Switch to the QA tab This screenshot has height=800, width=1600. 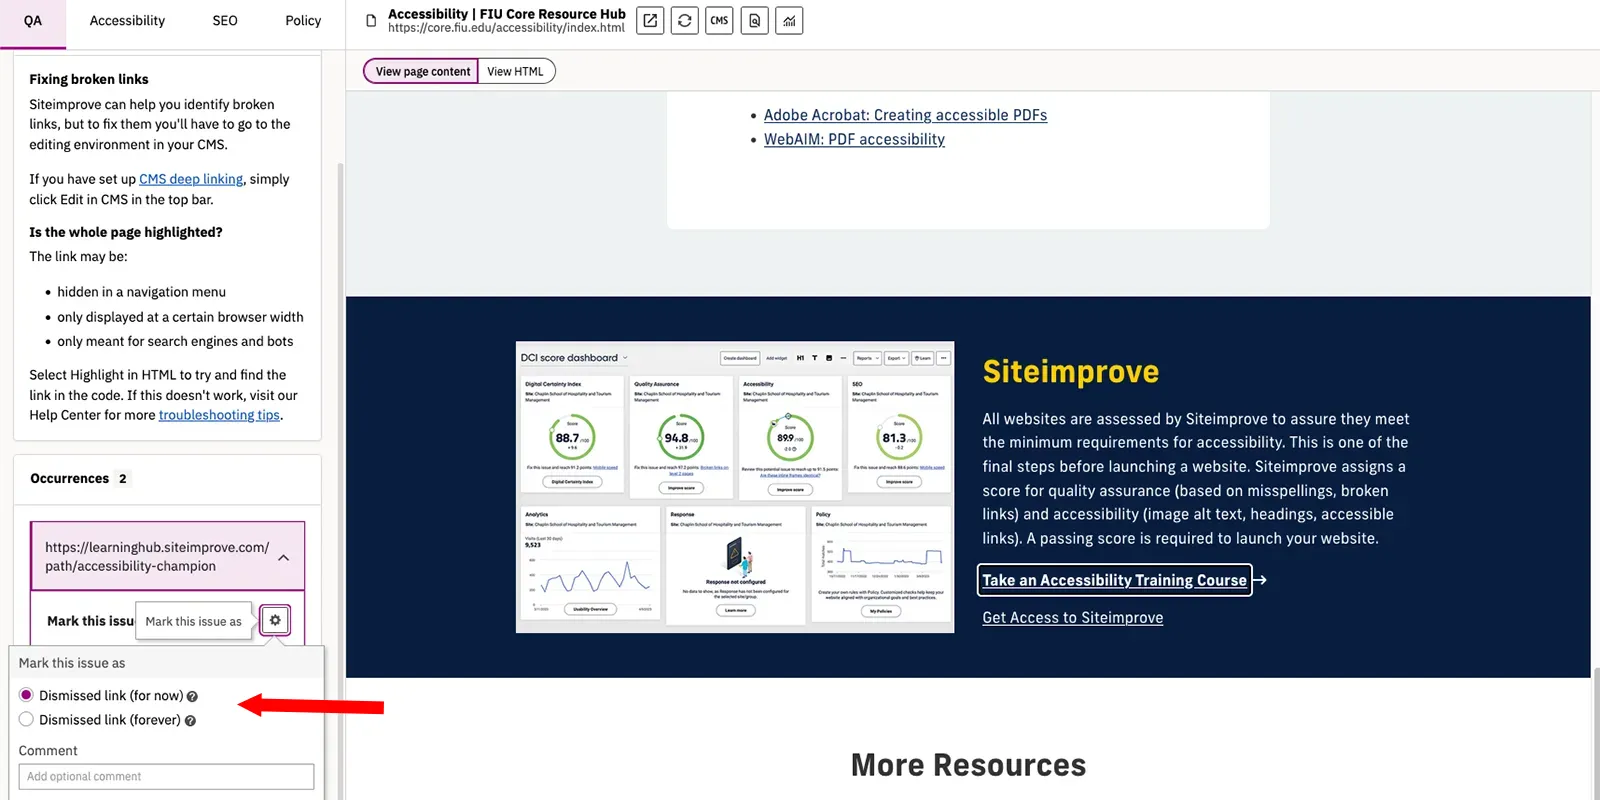(33, 21)
